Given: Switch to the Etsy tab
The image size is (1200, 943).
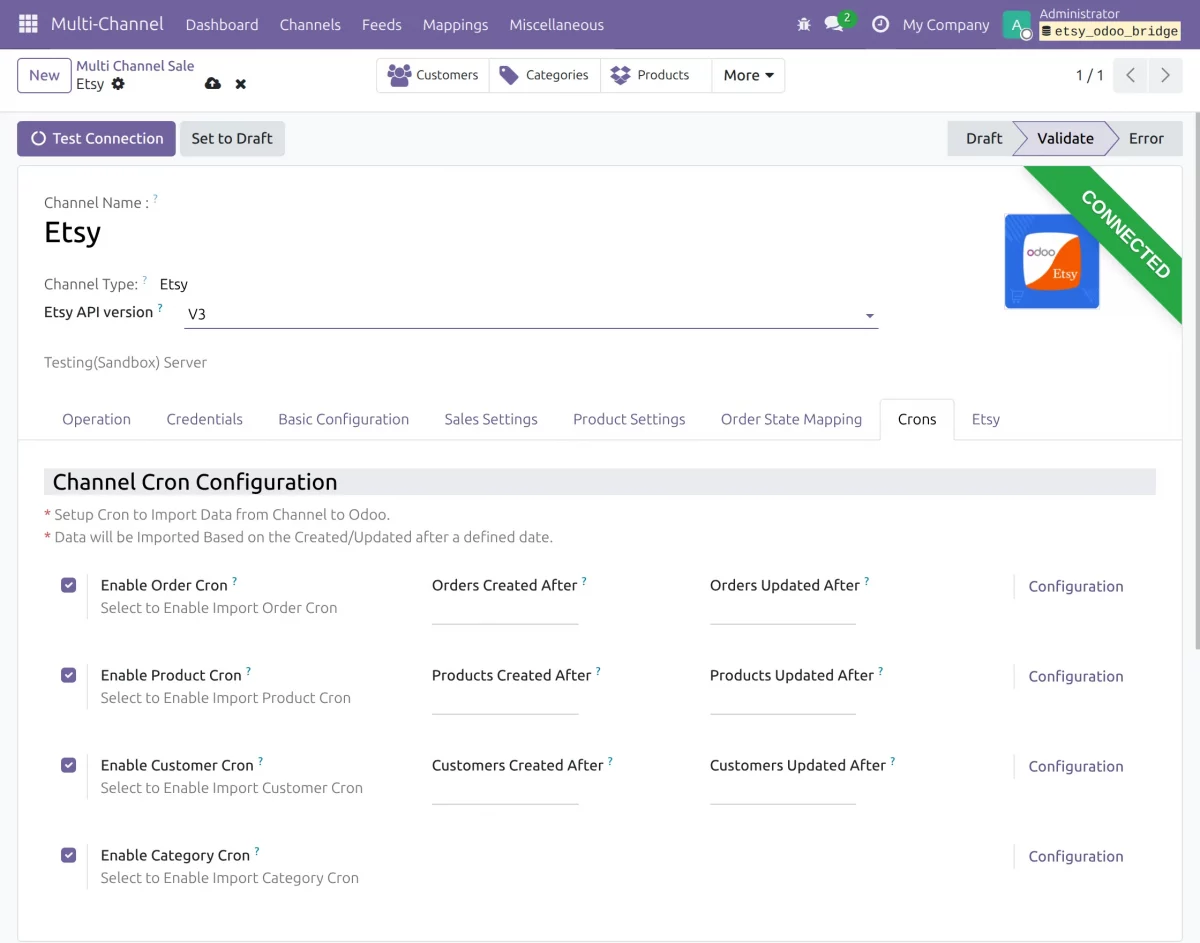Looking at the screenshot, I should 985,419.
